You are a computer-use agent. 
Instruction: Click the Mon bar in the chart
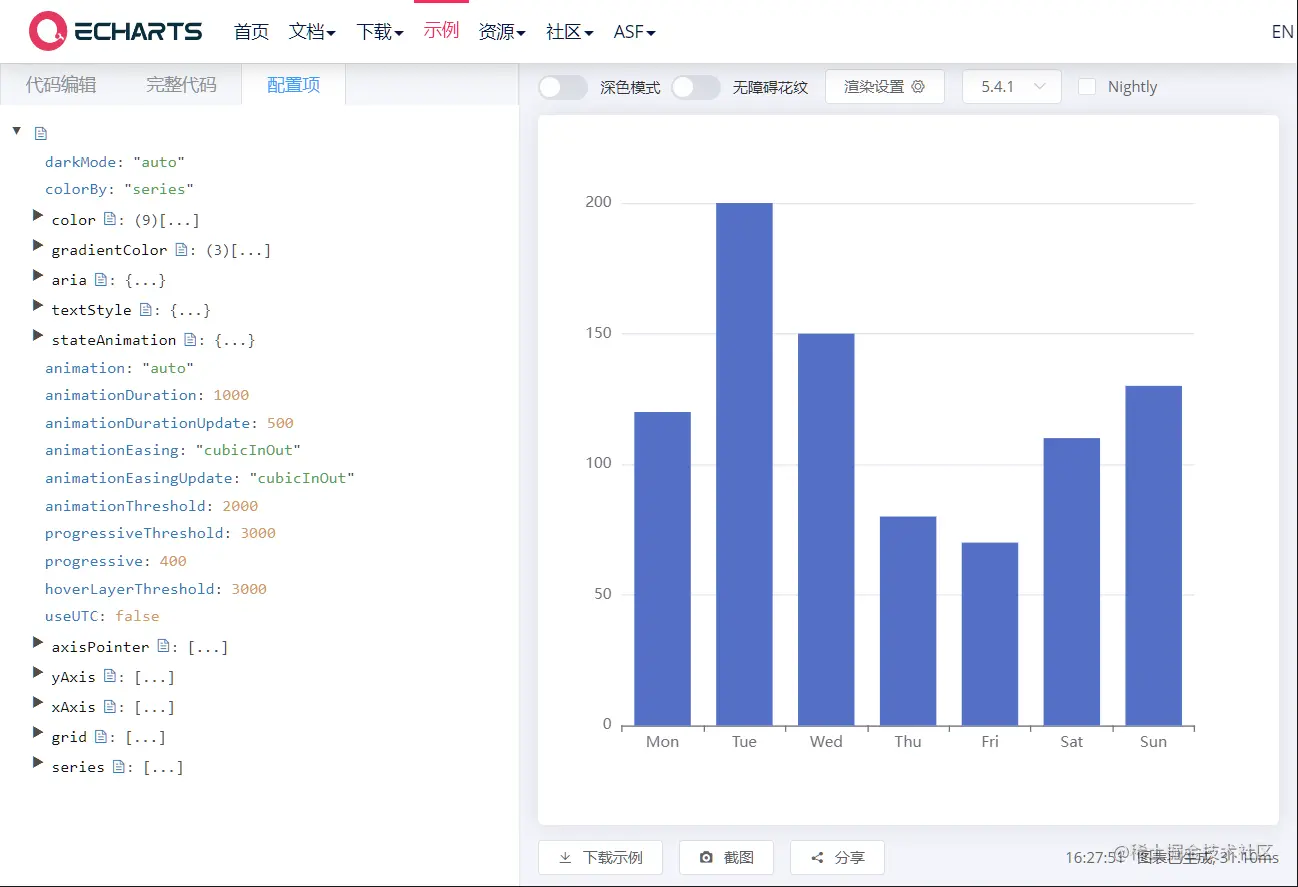click(662, 568)
